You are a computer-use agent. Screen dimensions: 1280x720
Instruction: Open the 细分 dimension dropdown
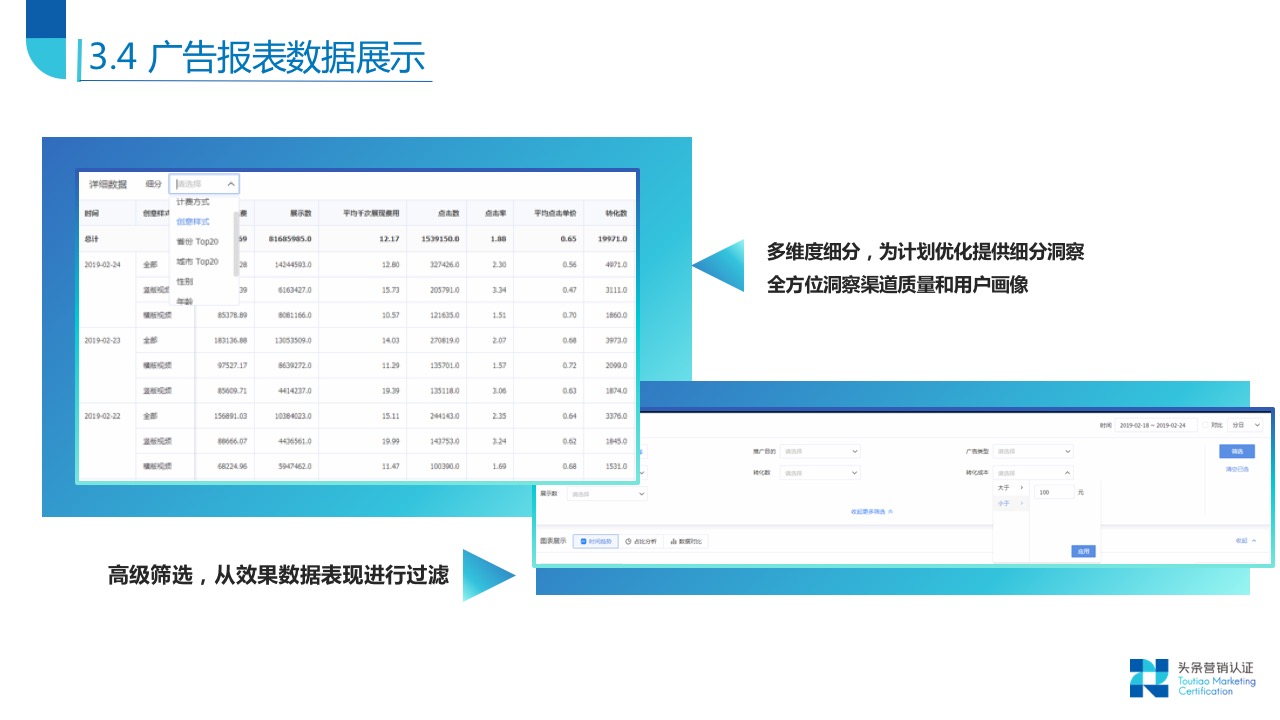pyautogui.click(x=205, y=183)
